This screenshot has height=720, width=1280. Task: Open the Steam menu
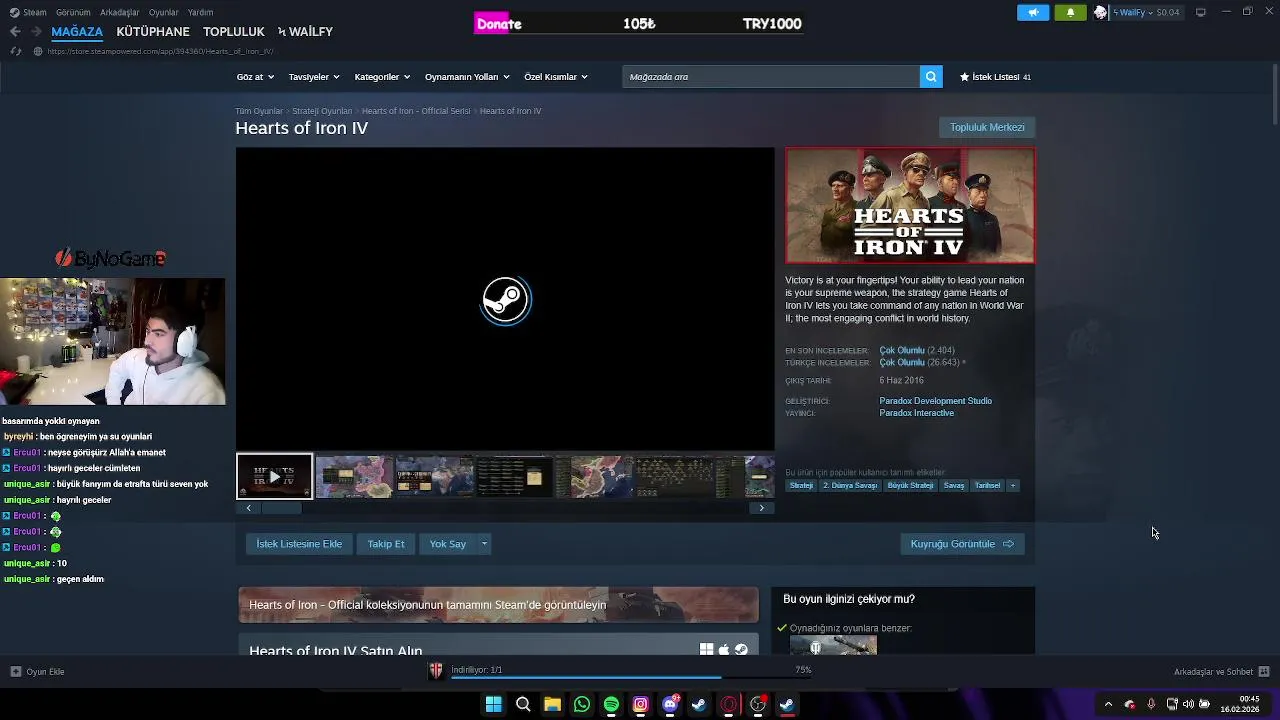[x=29, y=12]
